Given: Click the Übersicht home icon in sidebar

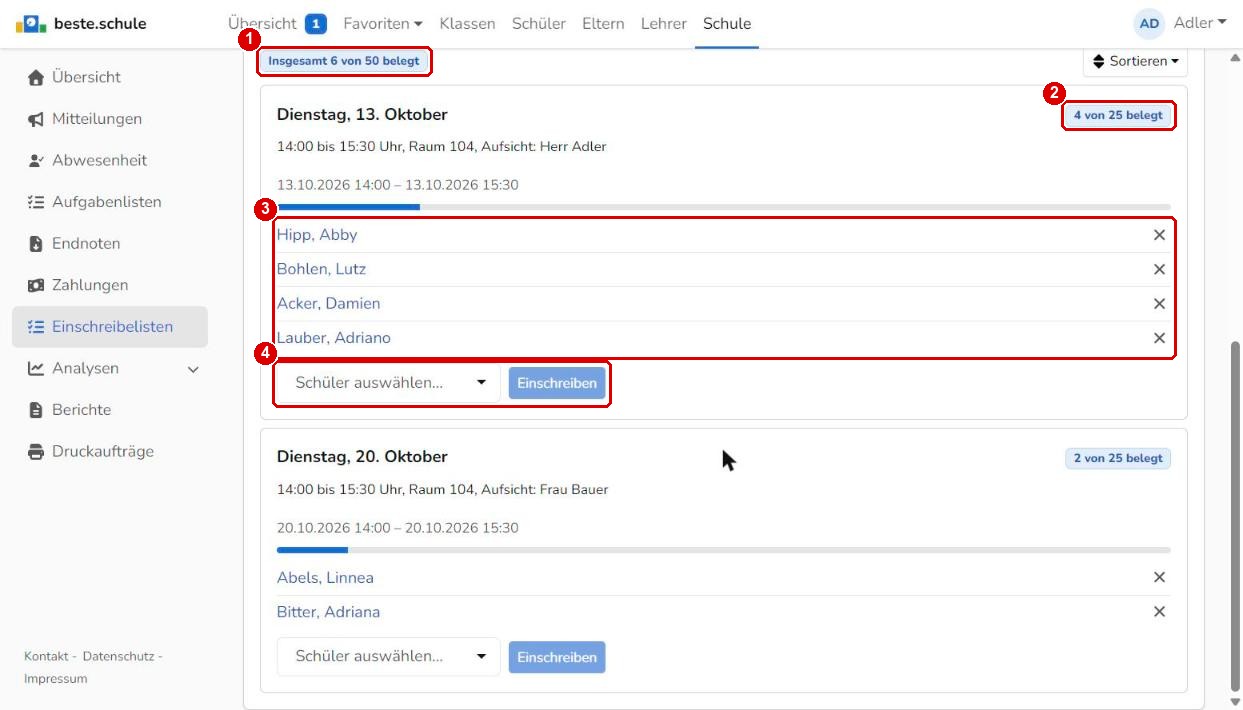Looking at the screenshot, I should (x=36, y=77).
